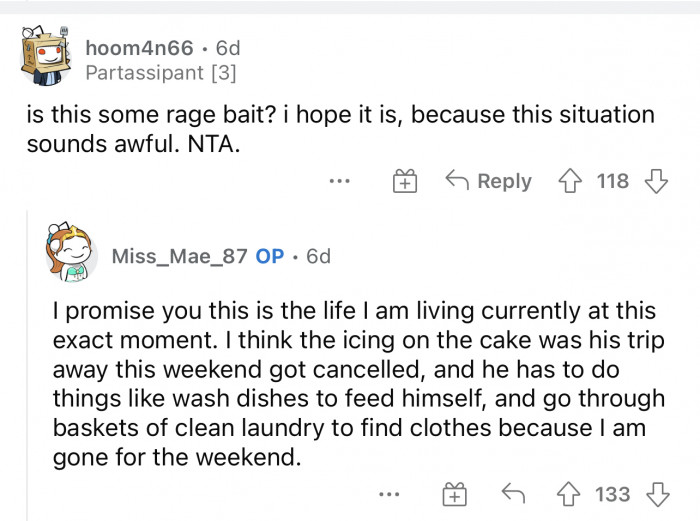
Task: Click the 6d timestamp beside the OP label
Action: click(318, 256)
